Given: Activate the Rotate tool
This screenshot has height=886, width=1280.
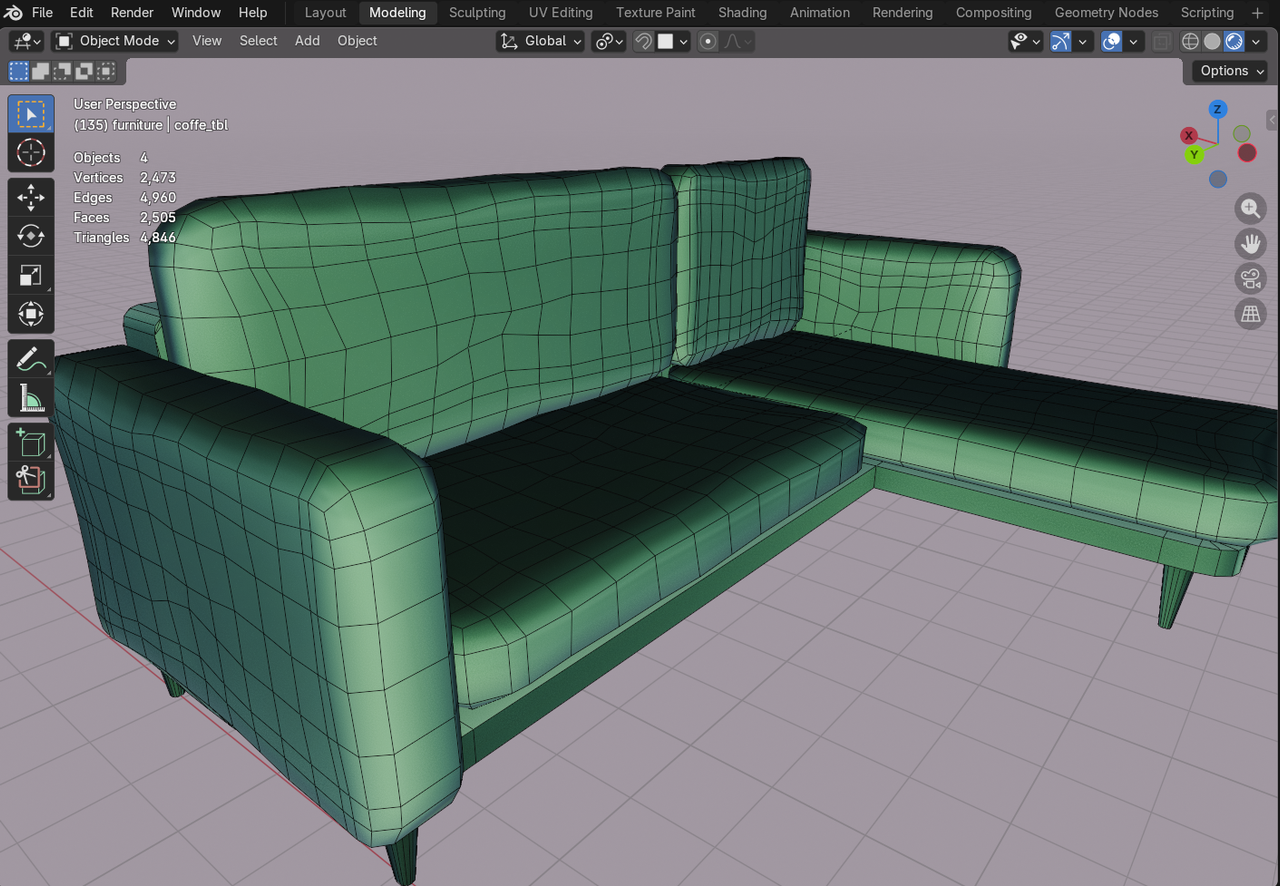Looking at the screenshot, I should (x=31, y=236).
